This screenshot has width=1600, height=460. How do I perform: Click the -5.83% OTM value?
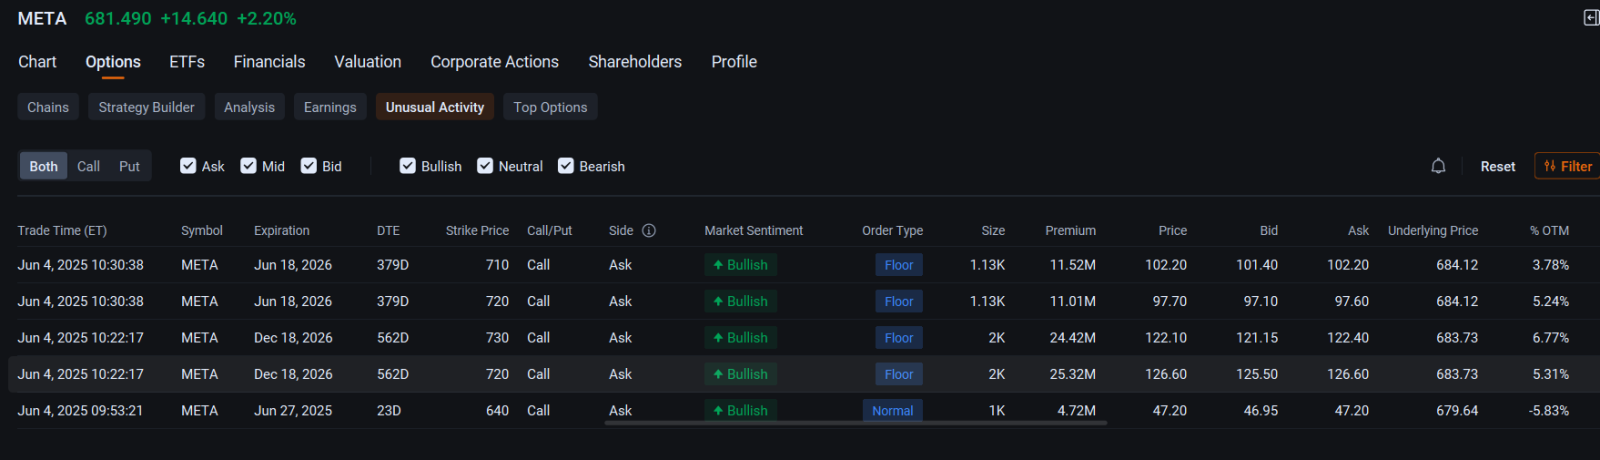(x=1549, y=410)
